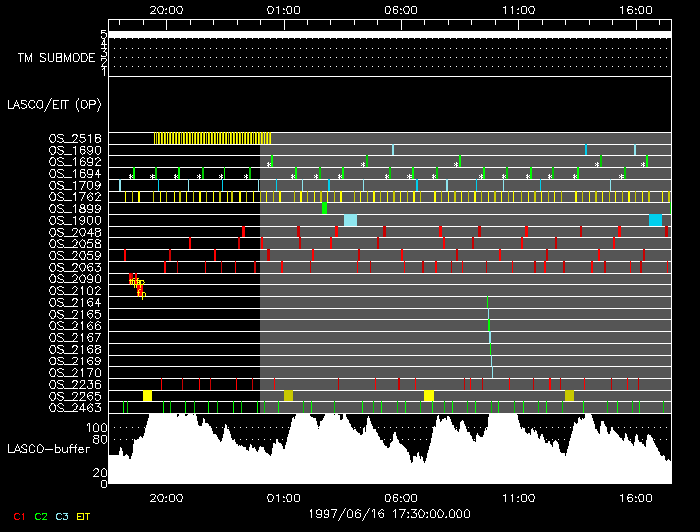Viewport: 700px width, 532px height.
Task: Click the green block in the OS_1899 row
Action: [325, 208]
